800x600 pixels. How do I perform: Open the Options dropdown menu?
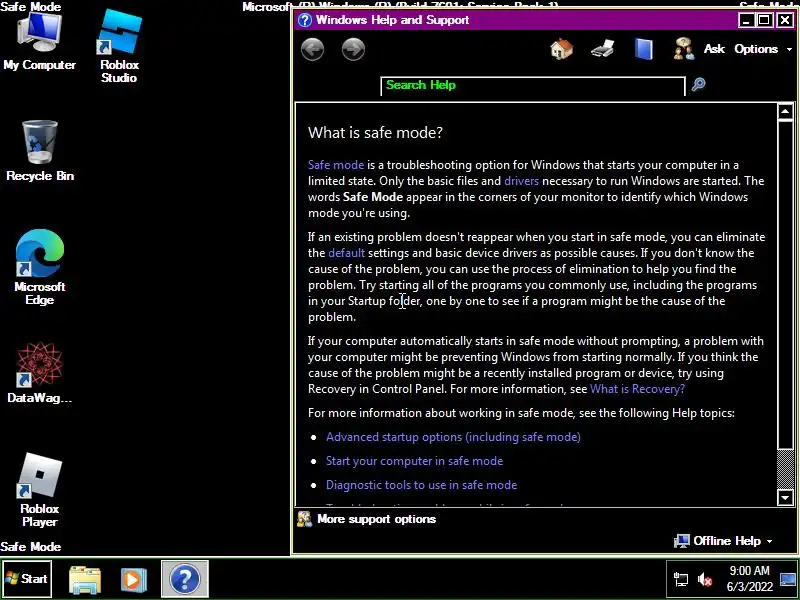click(763, 49)
